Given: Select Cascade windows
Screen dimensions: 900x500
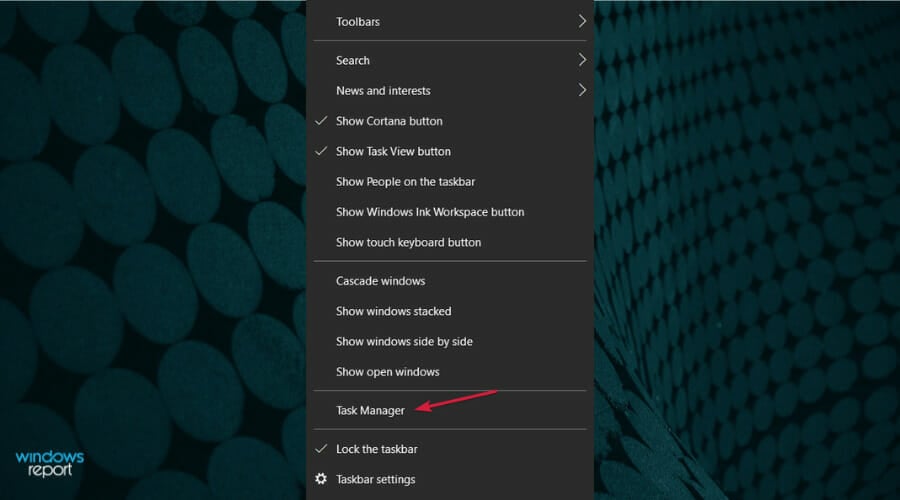Looking at the screenshot, I should tap(450, 281).
